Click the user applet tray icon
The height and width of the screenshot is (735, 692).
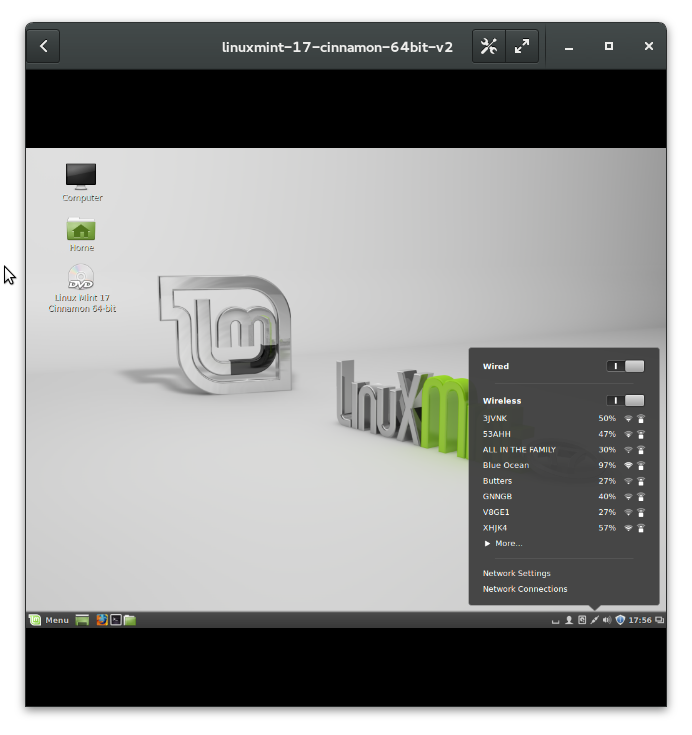[569, 620]
